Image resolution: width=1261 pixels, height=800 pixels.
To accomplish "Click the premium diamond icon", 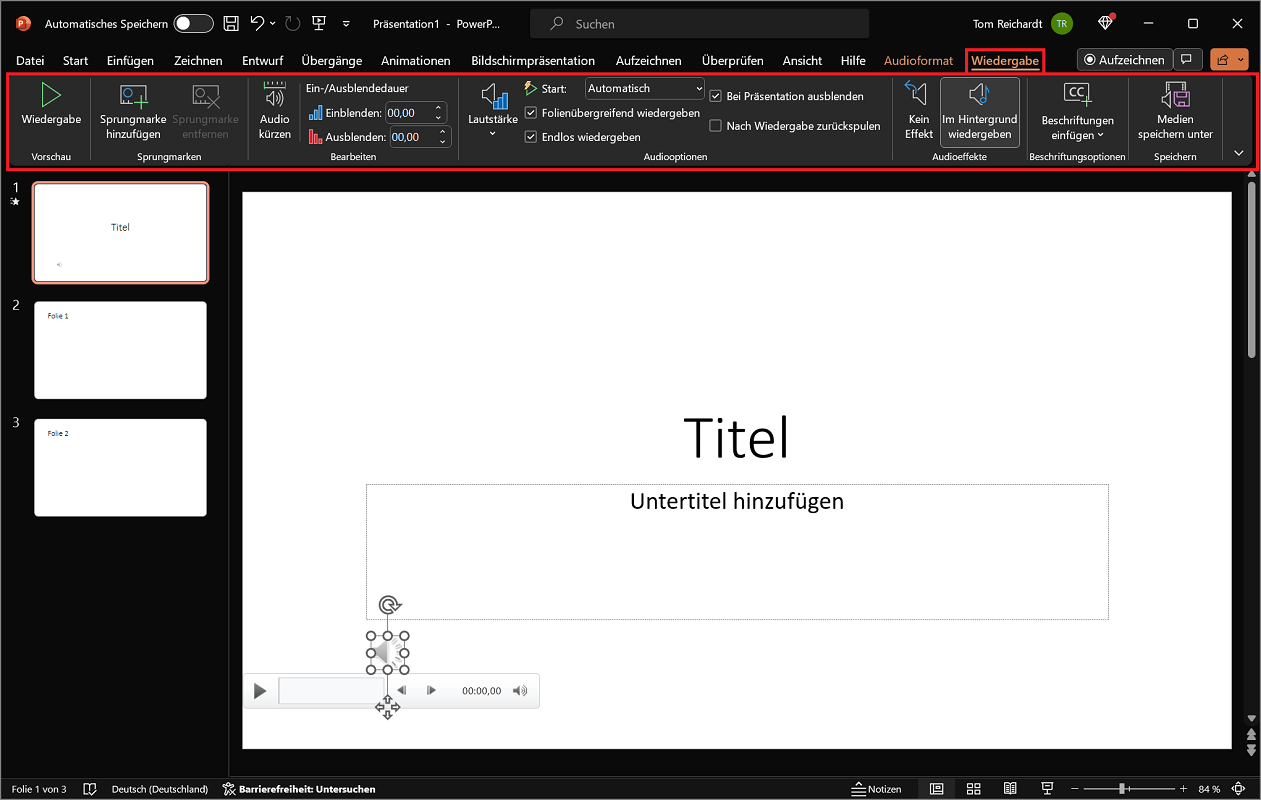I will [1105, 23].
